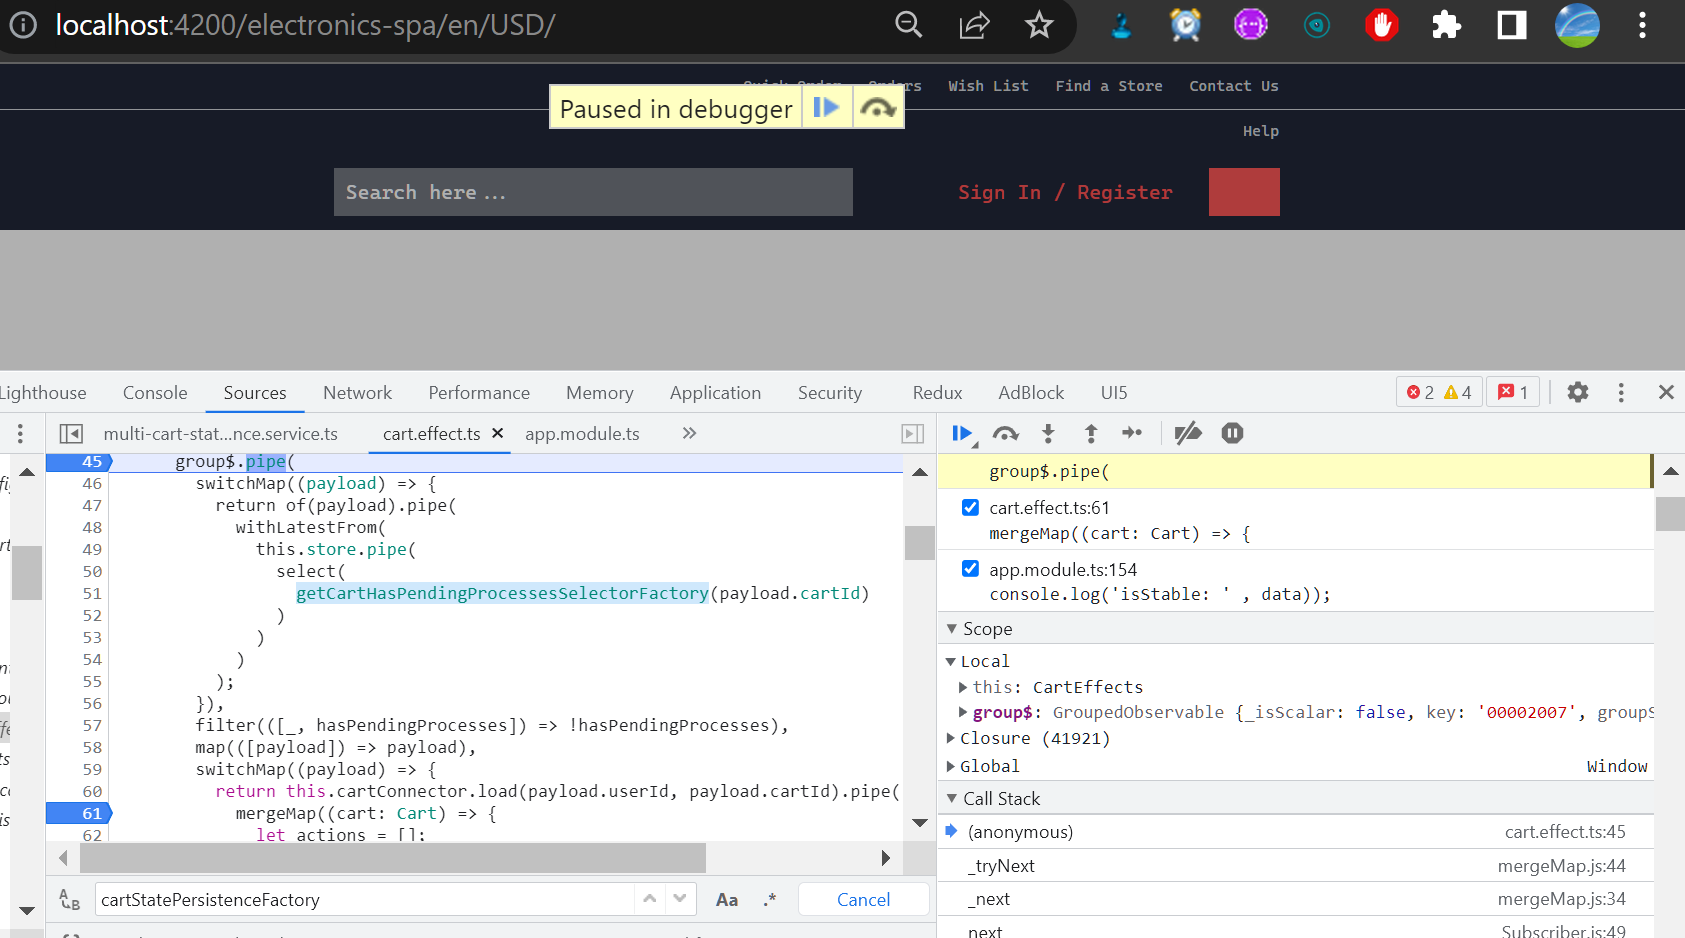Expand the Global scope
Image resolution: width=1685 pixels, height=938 pixels.
tap(951, 766)
